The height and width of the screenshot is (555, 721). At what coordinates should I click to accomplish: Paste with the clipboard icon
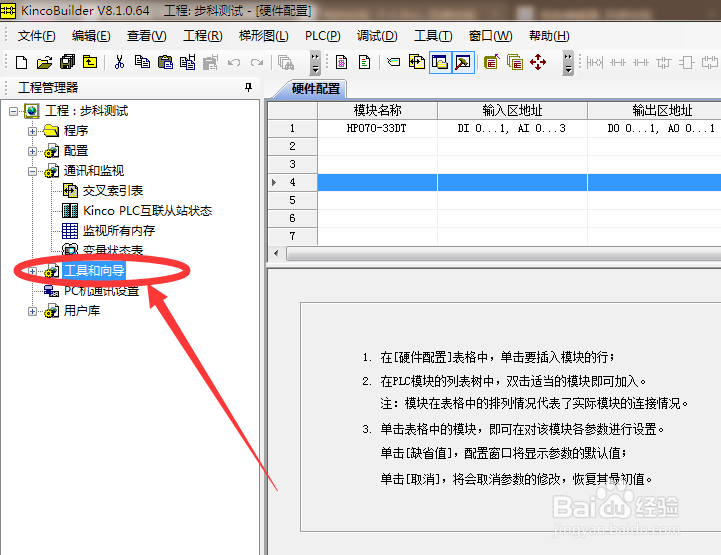click(x=165, y=62)
